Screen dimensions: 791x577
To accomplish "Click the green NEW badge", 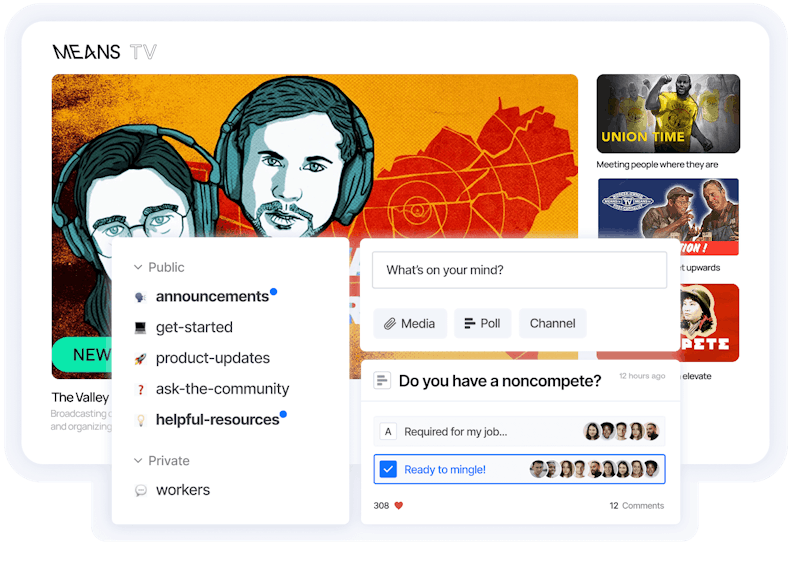I will 82,355.
